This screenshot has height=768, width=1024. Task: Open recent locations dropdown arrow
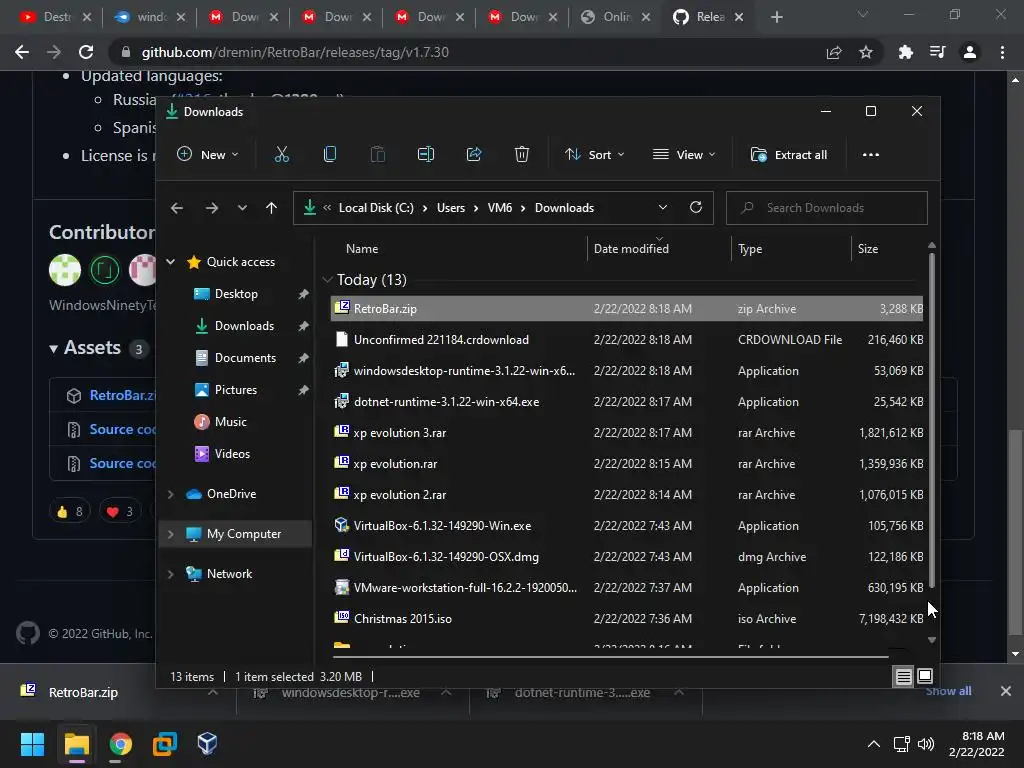(242, 208)
